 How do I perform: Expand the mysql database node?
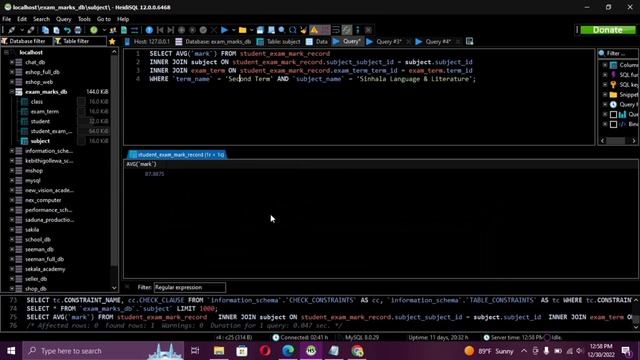pos(12,180)
